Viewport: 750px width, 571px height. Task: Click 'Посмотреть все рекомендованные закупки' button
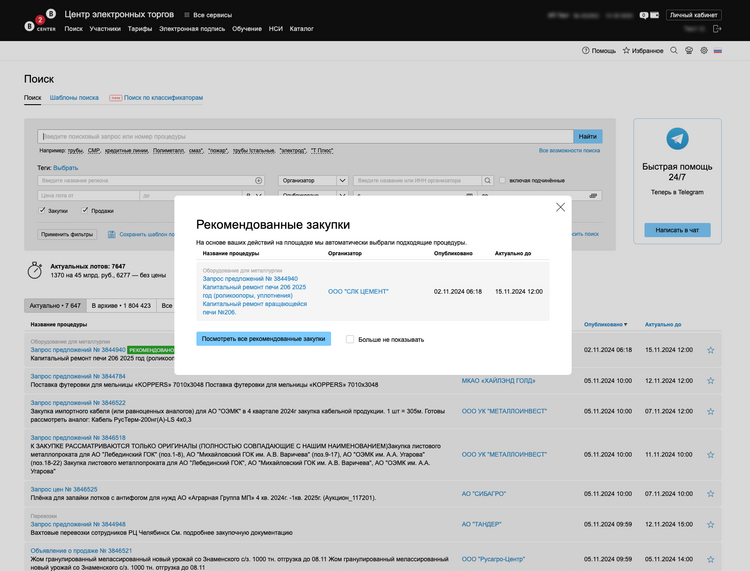click(265, 339)
